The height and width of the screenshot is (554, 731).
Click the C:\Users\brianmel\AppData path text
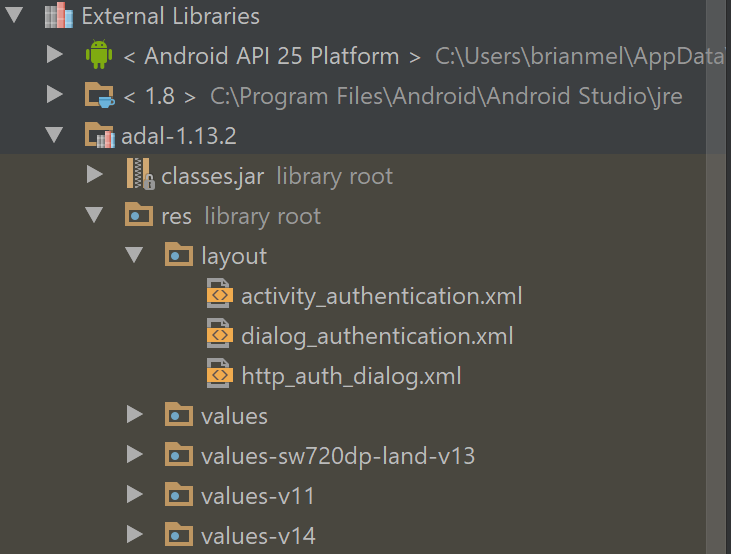click(579, 56)
